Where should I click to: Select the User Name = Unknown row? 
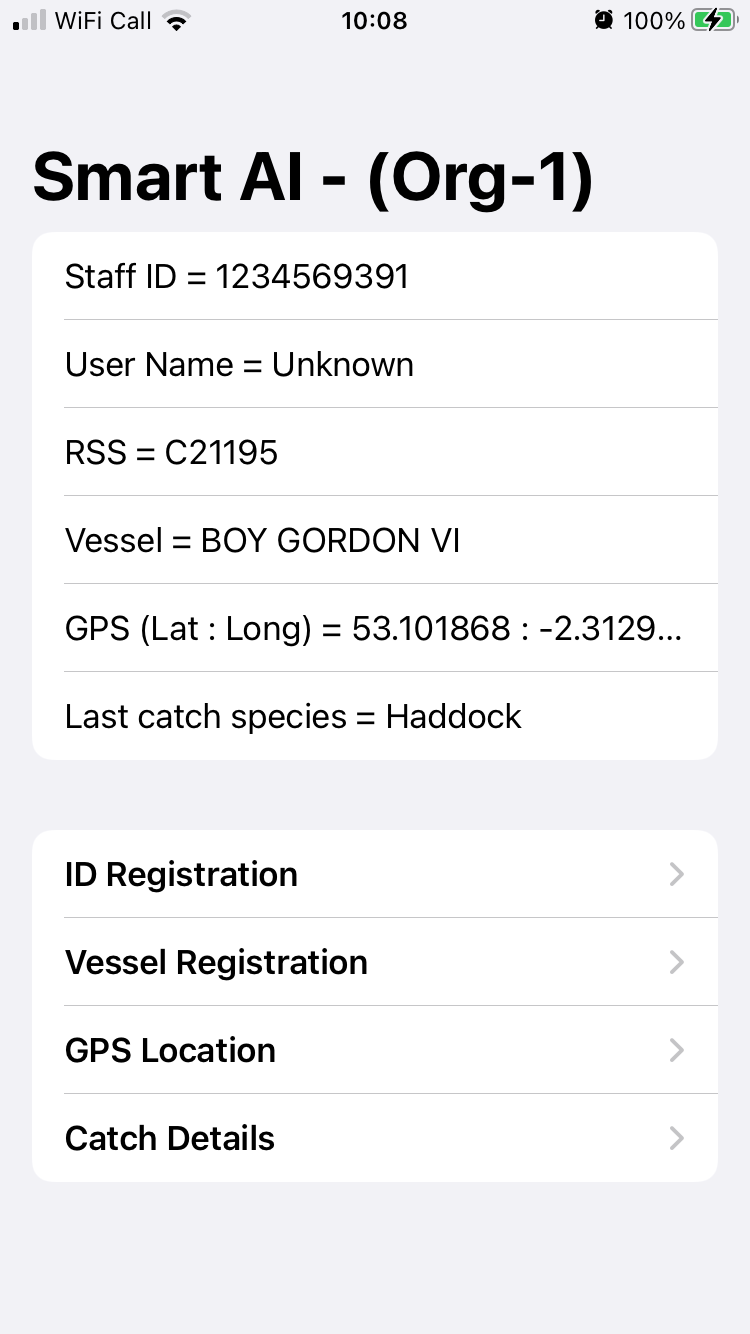(x=375, y=364)
